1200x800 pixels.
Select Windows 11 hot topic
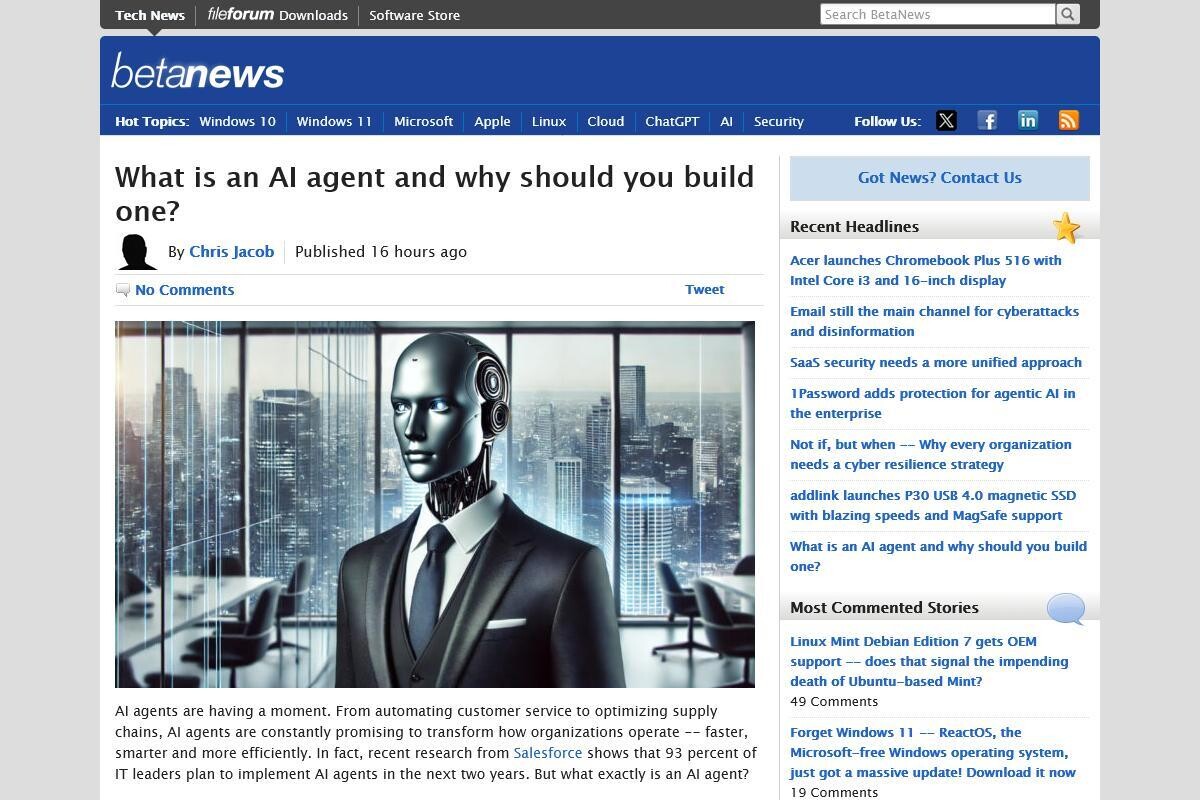click(x=334, y=121)
